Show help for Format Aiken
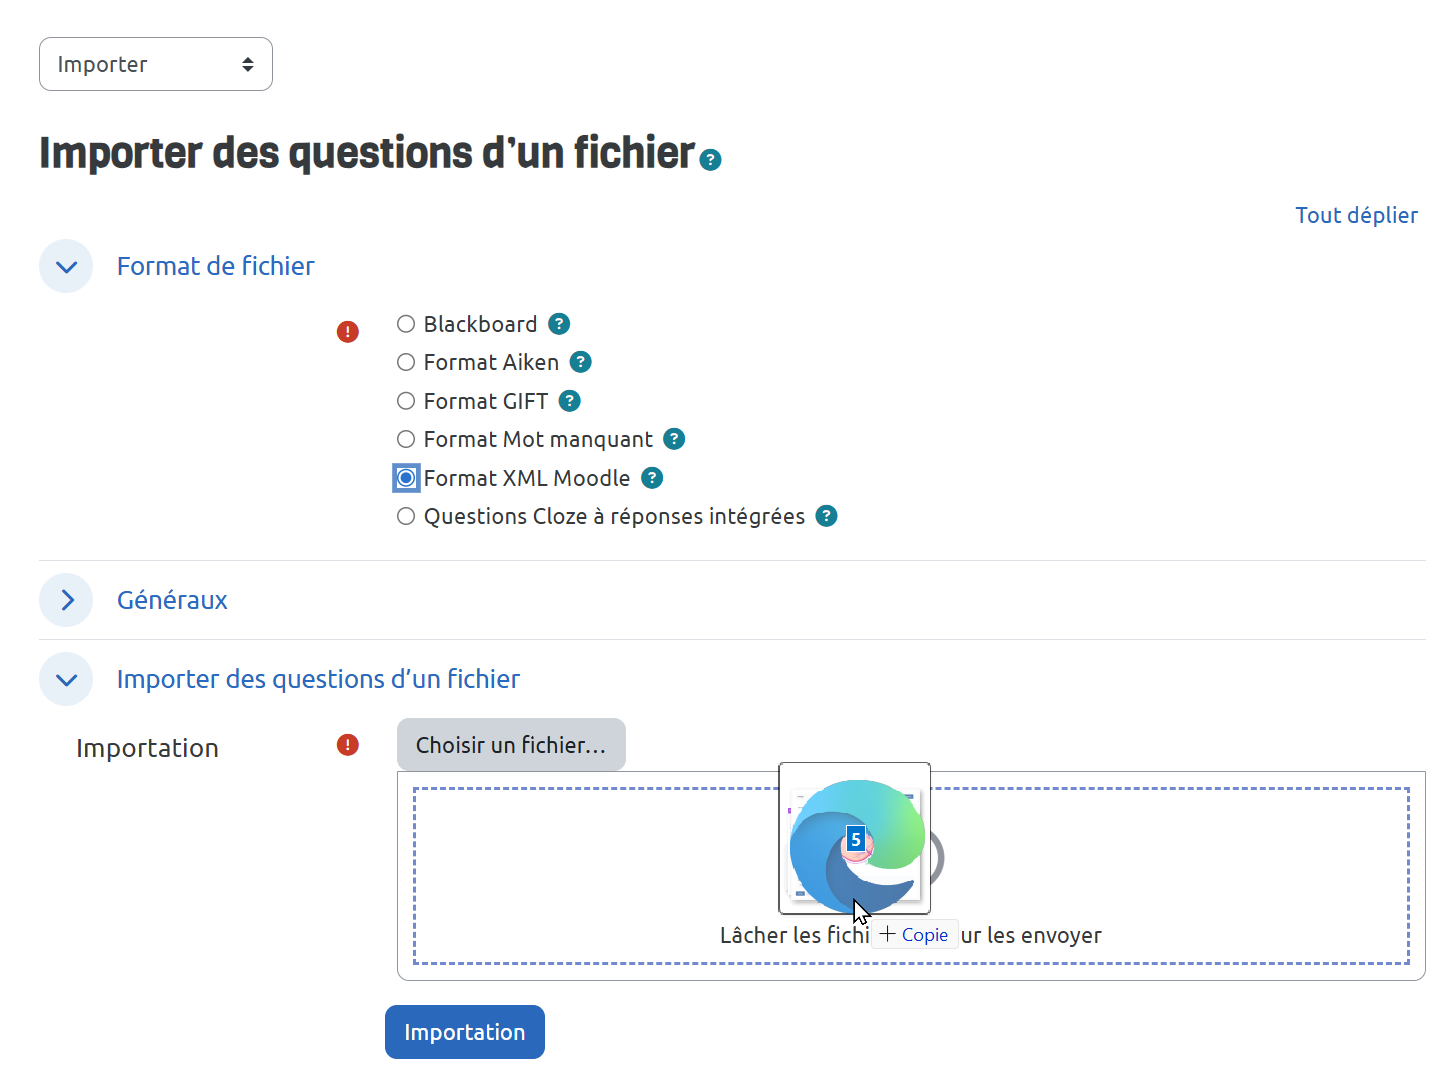Image resolution: width=1442 pixels, height=1078 pixels. [x=581, y=362]
